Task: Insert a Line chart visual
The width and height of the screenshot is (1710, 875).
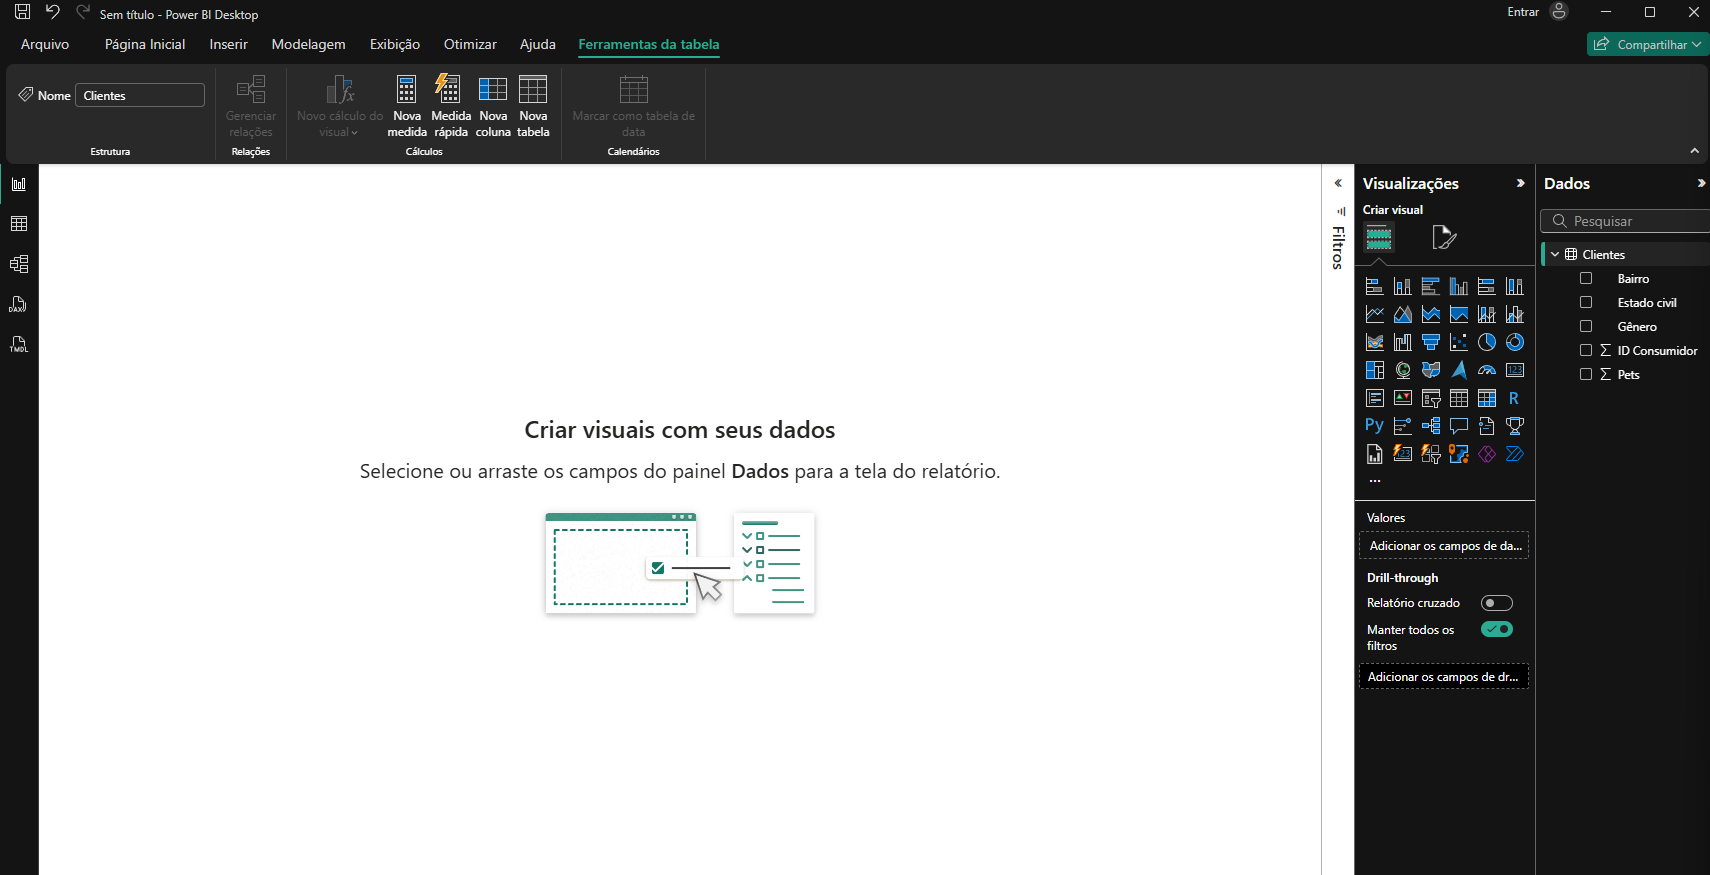Action: point(1375,314)
